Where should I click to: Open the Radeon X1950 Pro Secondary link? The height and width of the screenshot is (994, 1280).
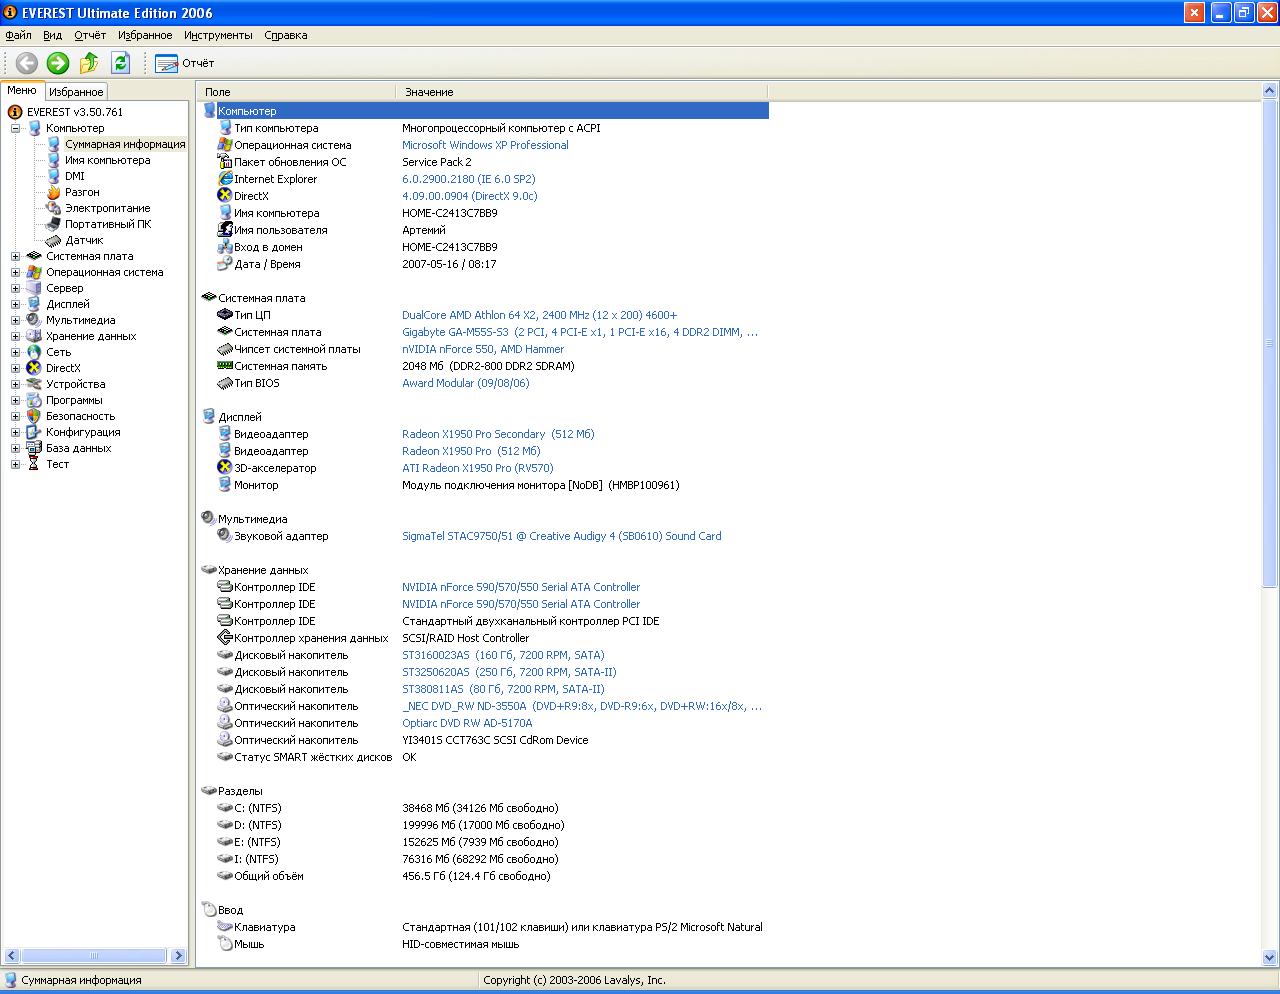click(498, 434)
